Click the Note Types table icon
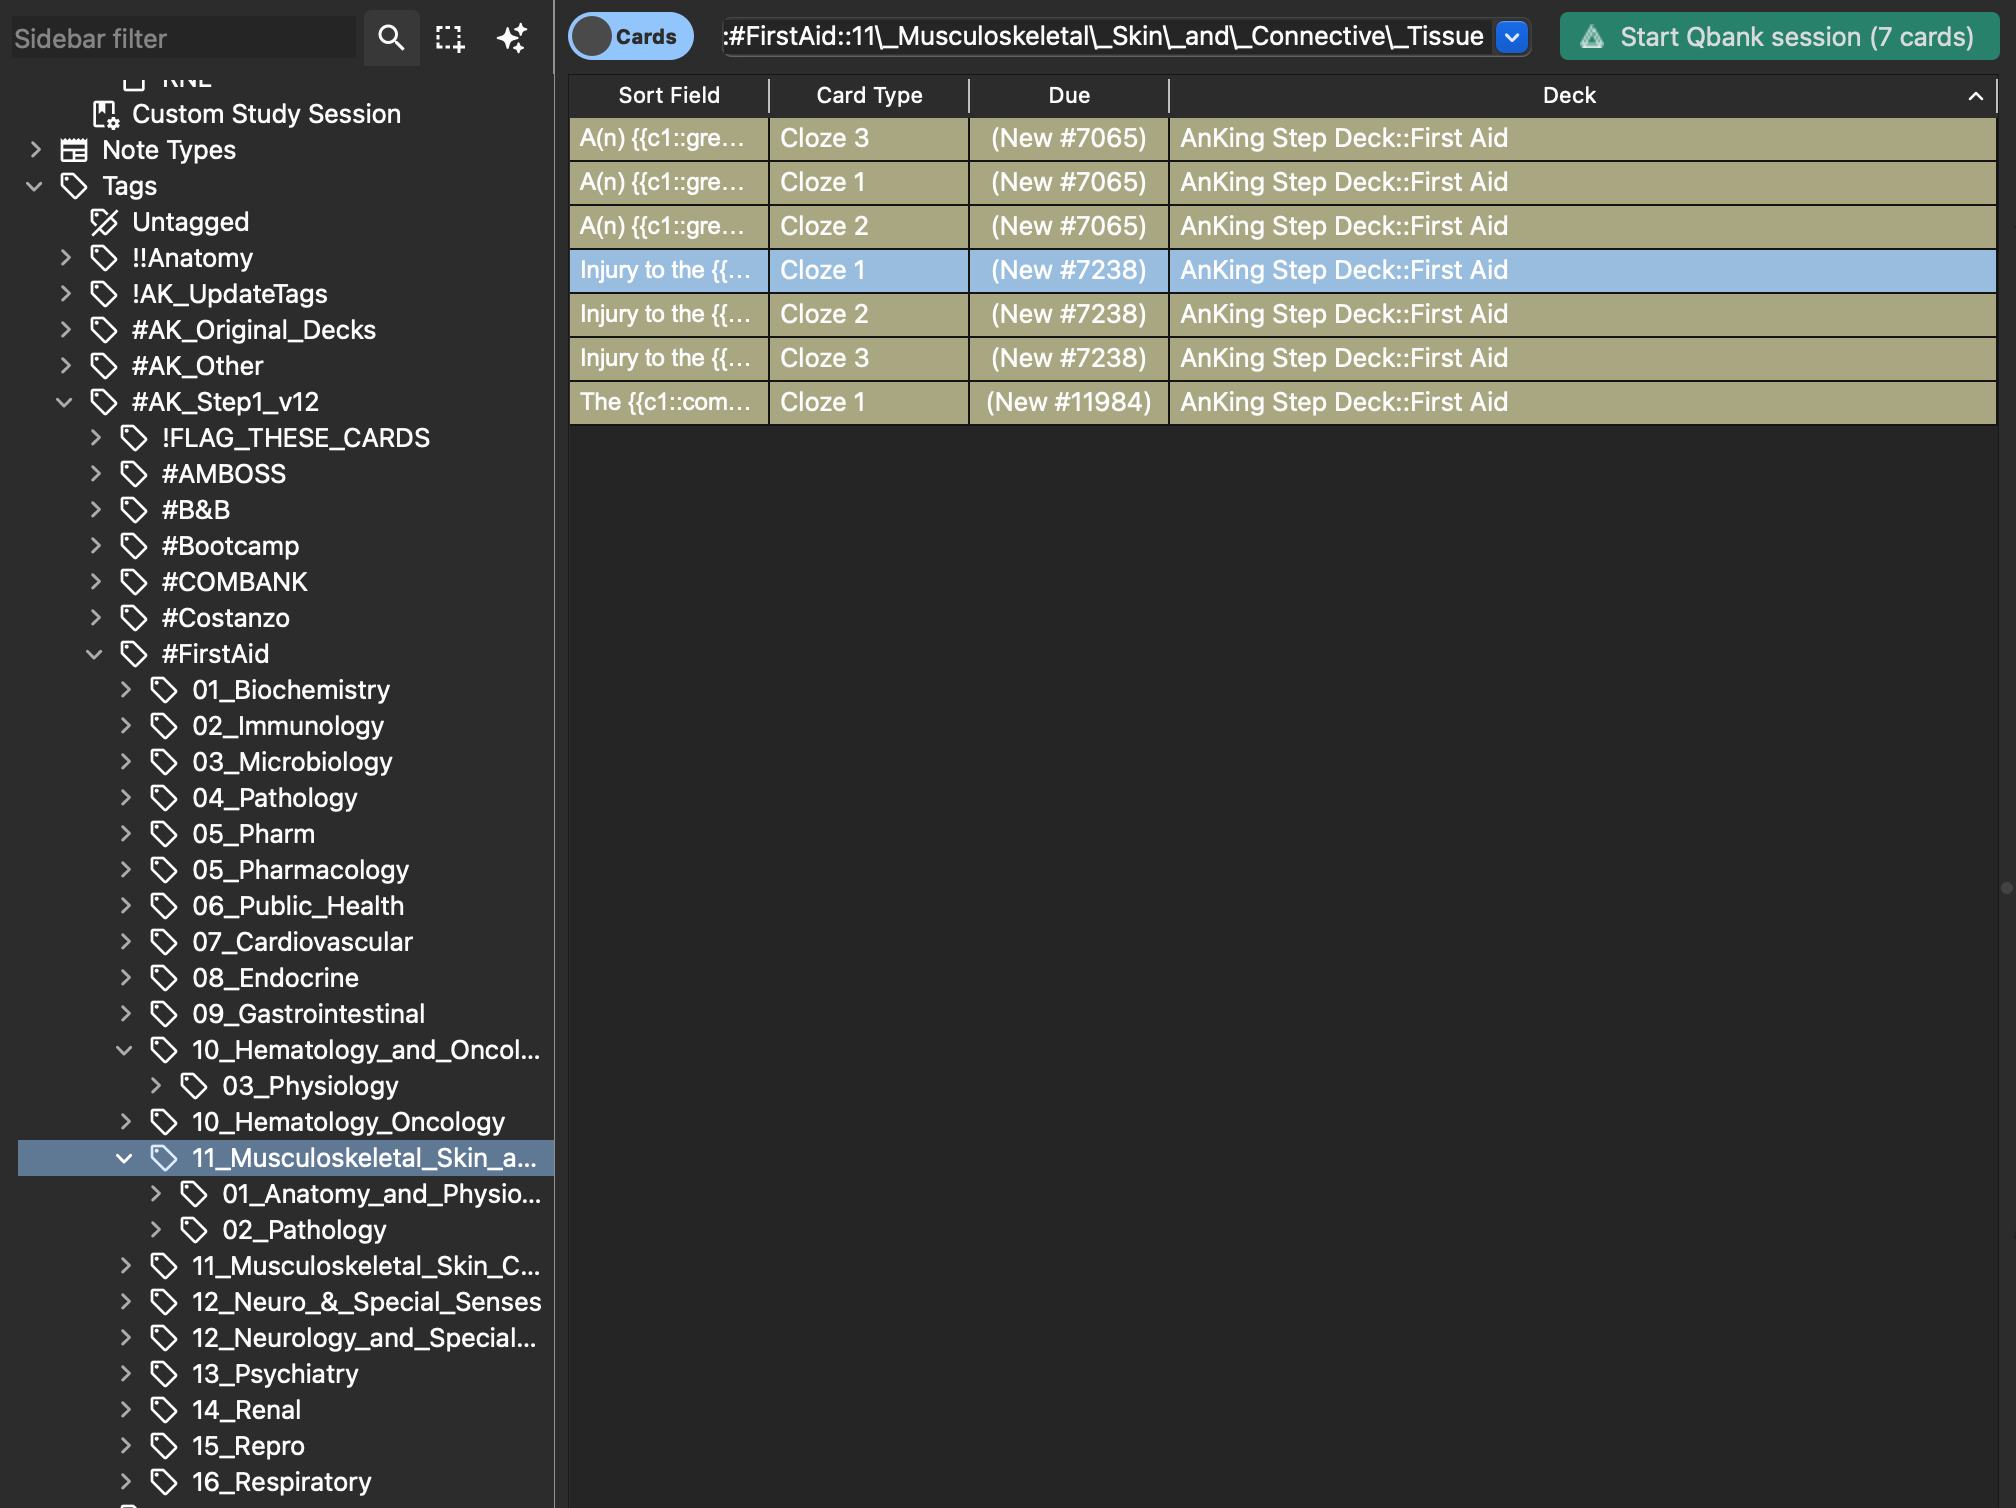This screenshot has width=2016, height=1508. [x=74, y=150]
